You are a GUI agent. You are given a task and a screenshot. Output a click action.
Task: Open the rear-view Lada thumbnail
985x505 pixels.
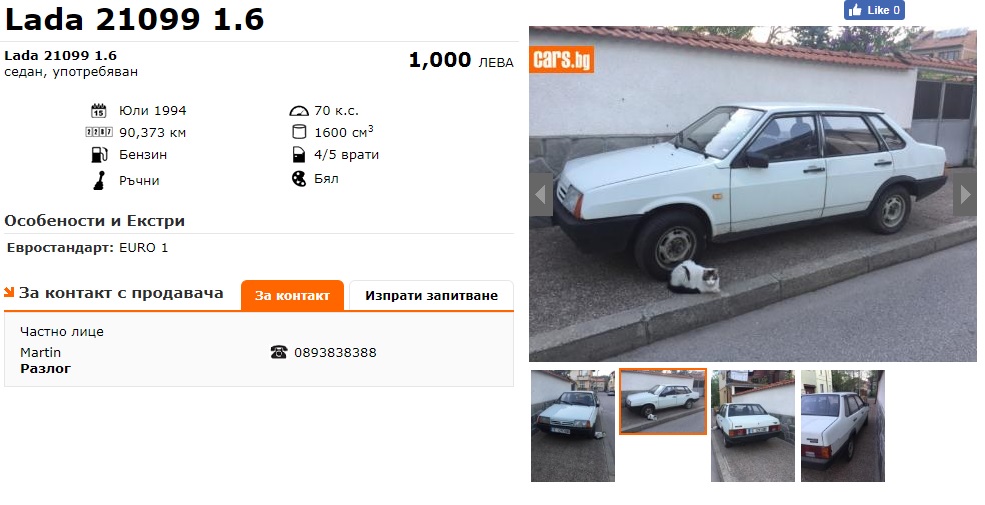point(753,426)
